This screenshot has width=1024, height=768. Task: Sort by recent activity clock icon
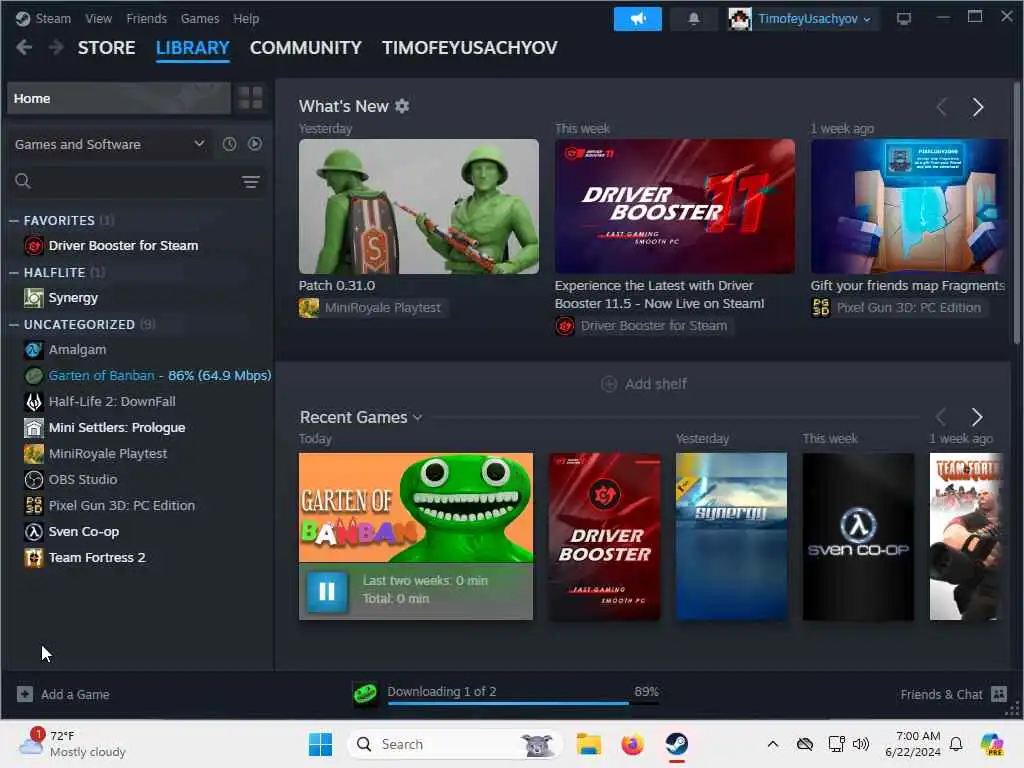click(x=229, y=144)
